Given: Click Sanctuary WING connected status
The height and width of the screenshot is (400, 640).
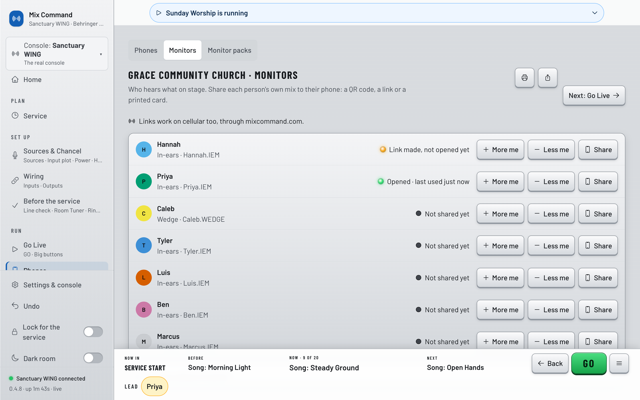Looking at the screenshot, I should click(x=47, y=378).
